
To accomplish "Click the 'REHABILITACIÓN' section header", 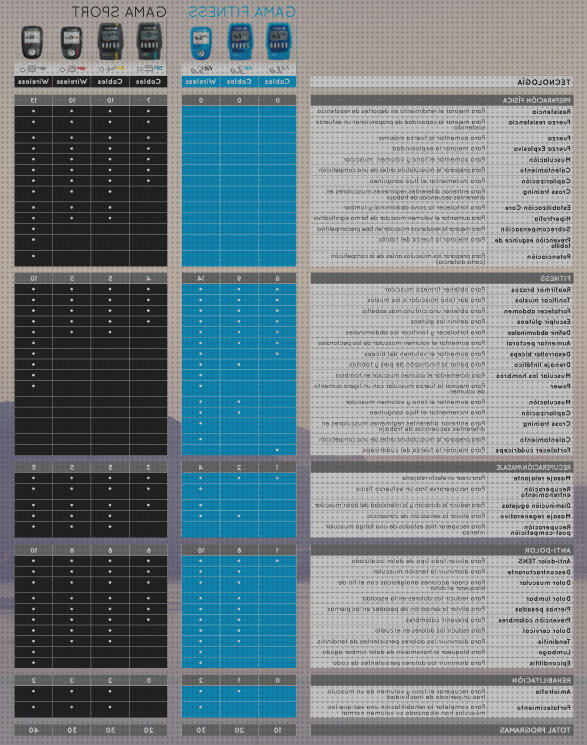I will [x=442, y=680].
